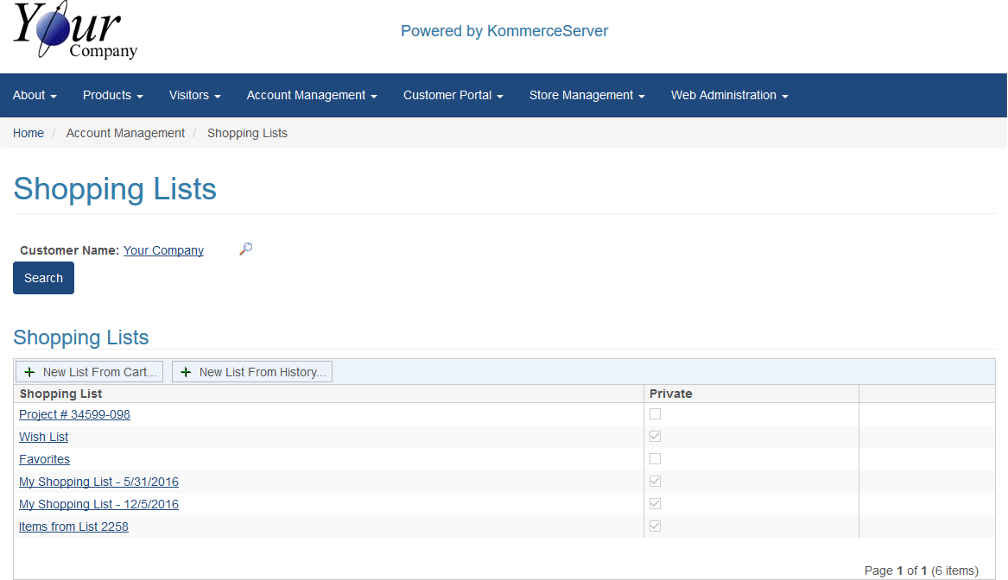Click the customer name search magnifier icon

[246, 249]
